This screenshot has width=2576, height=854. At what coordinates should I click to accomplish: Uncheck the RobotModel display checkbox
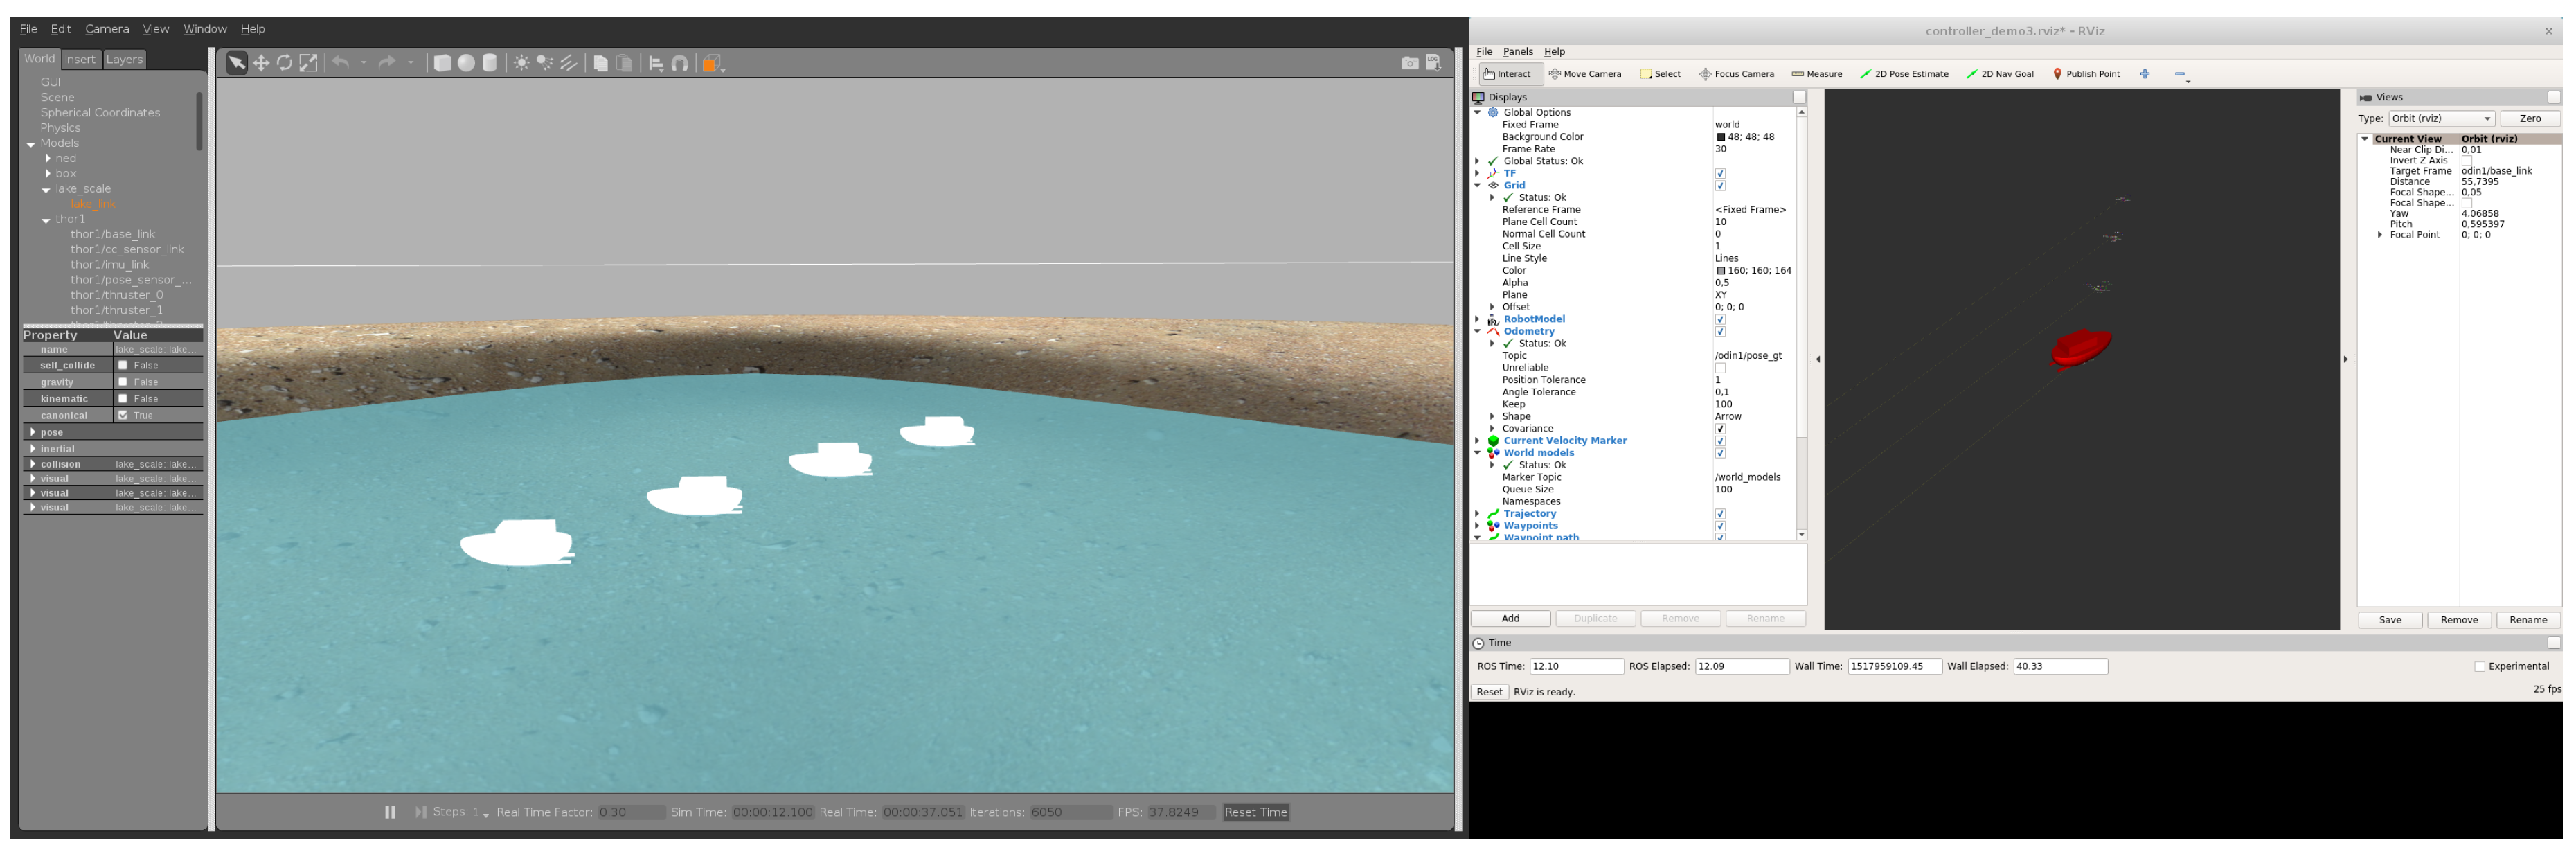[1720, 320]
